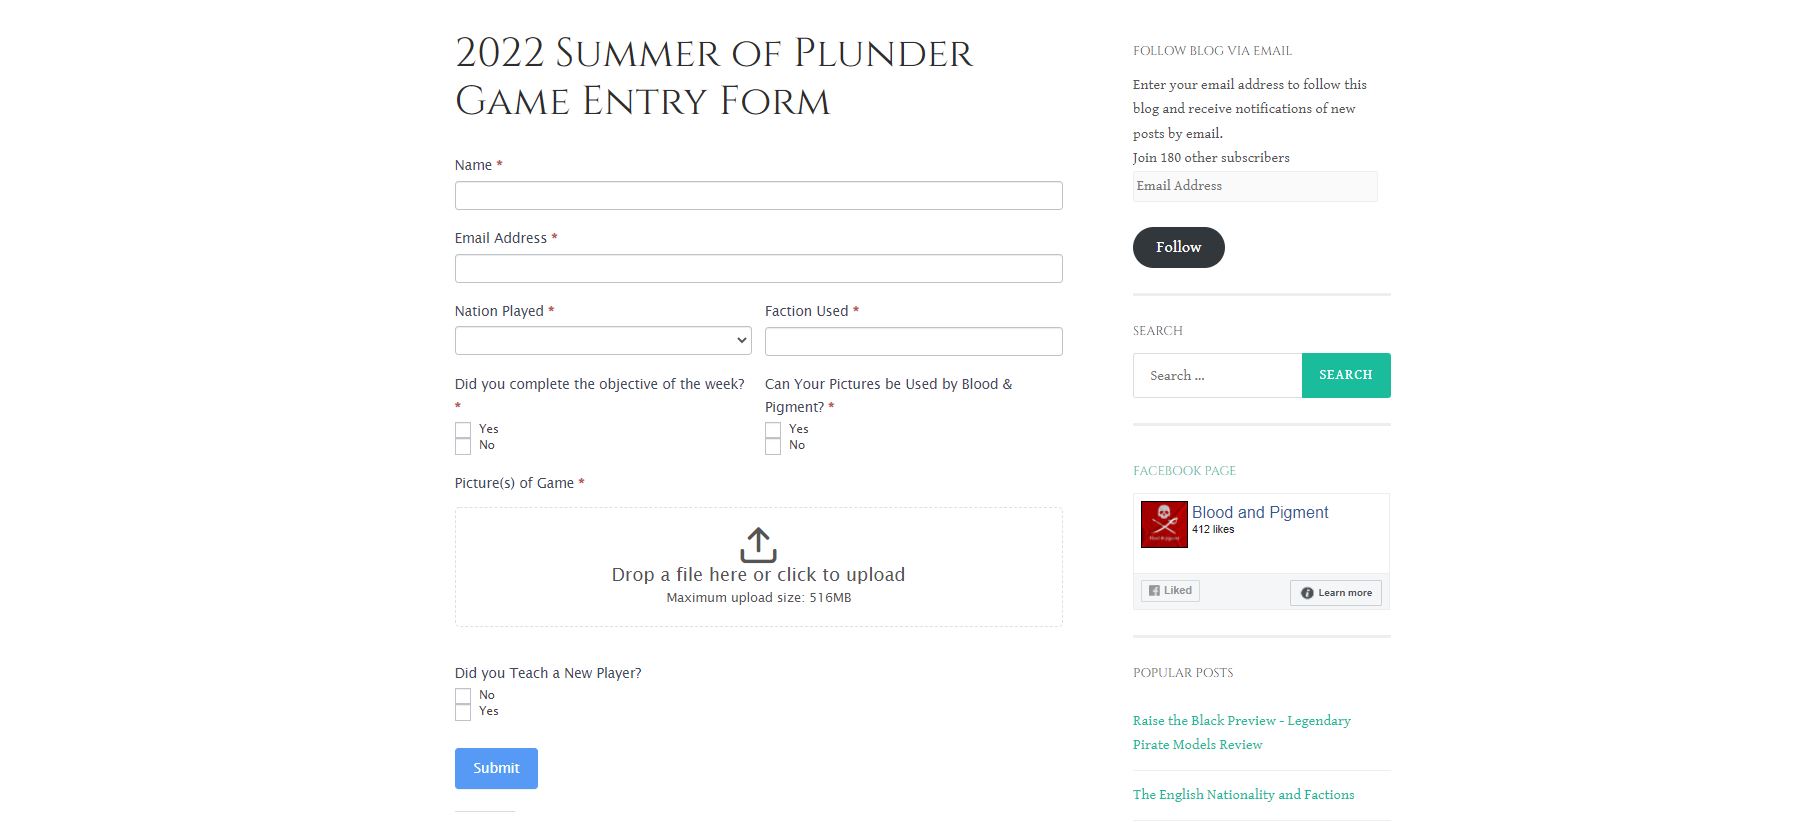Click the Follow button
The image size is (1801, 822).
(1178, 247)
